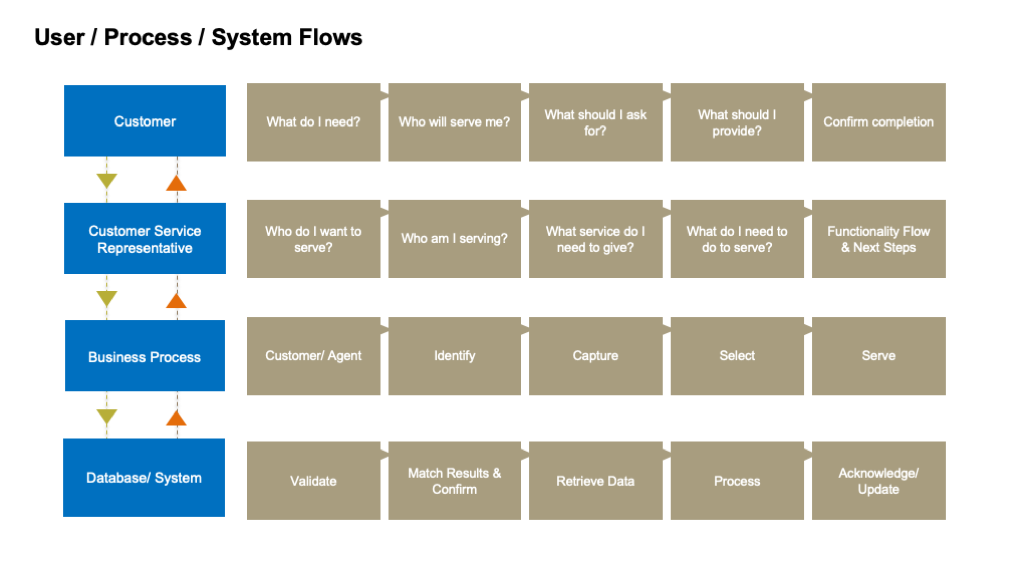Select the "Validate" system step

[x=313, y=481]
